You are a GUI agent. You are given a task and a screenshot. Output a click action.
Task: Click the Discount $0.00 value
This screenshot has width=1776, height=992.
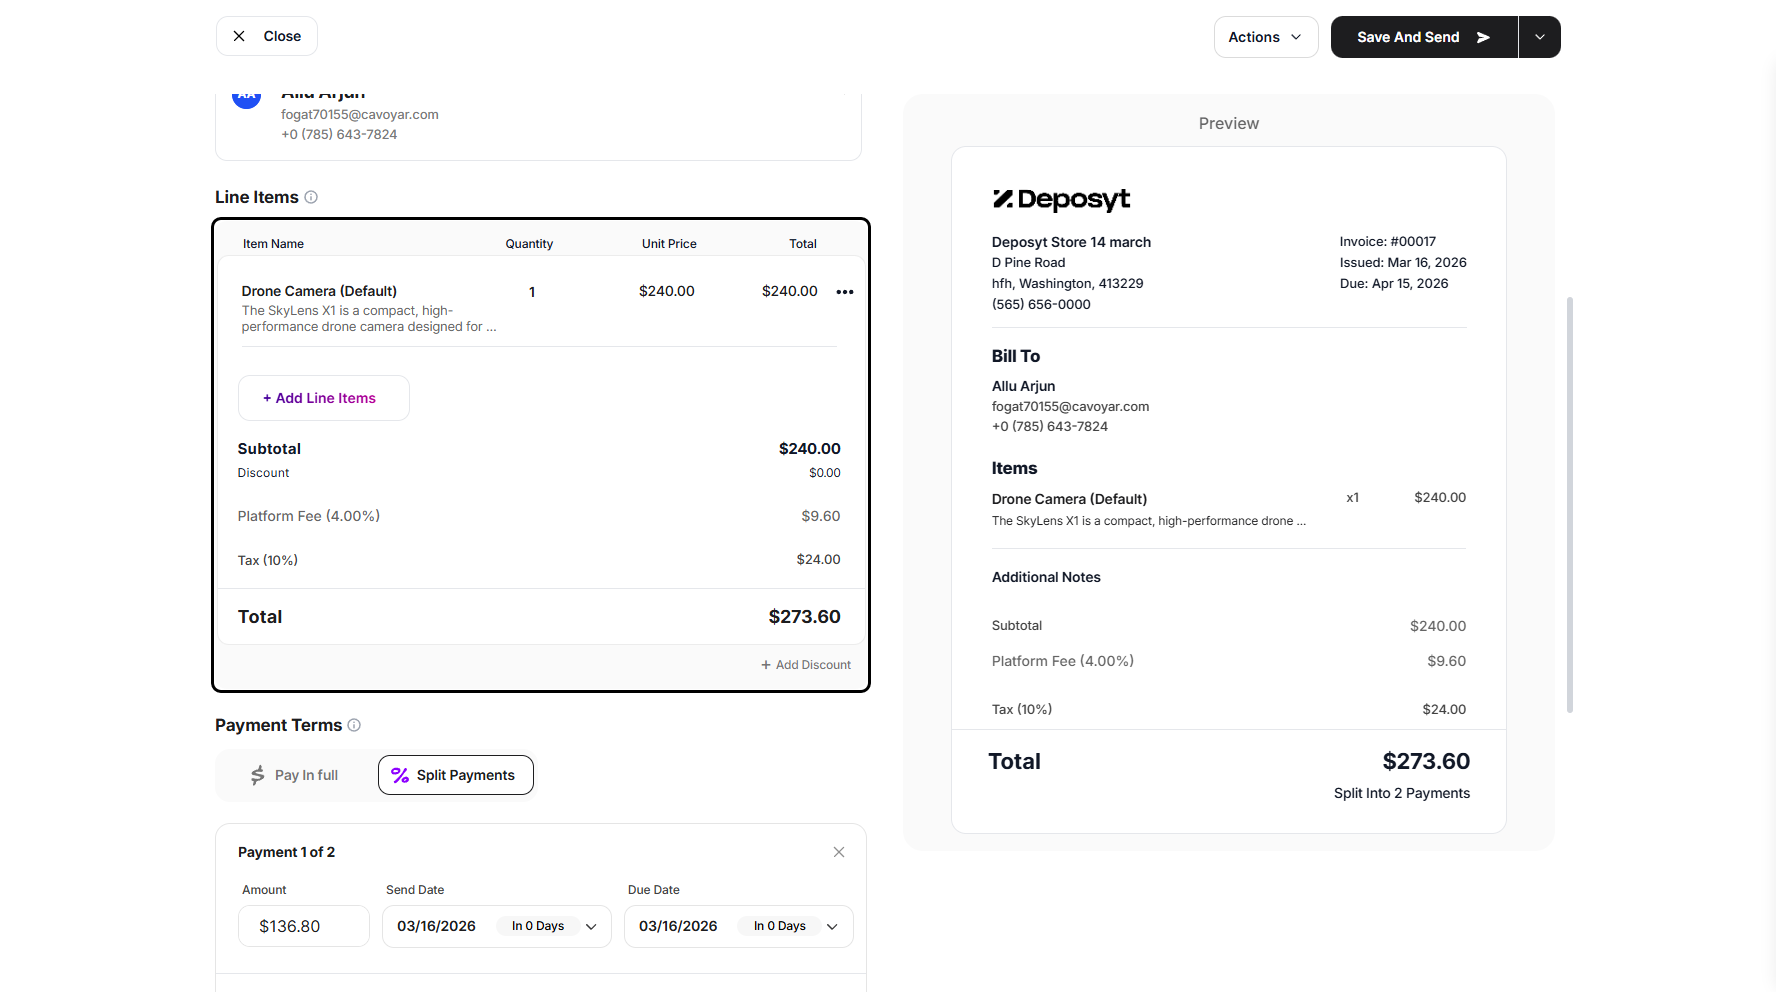825,473
